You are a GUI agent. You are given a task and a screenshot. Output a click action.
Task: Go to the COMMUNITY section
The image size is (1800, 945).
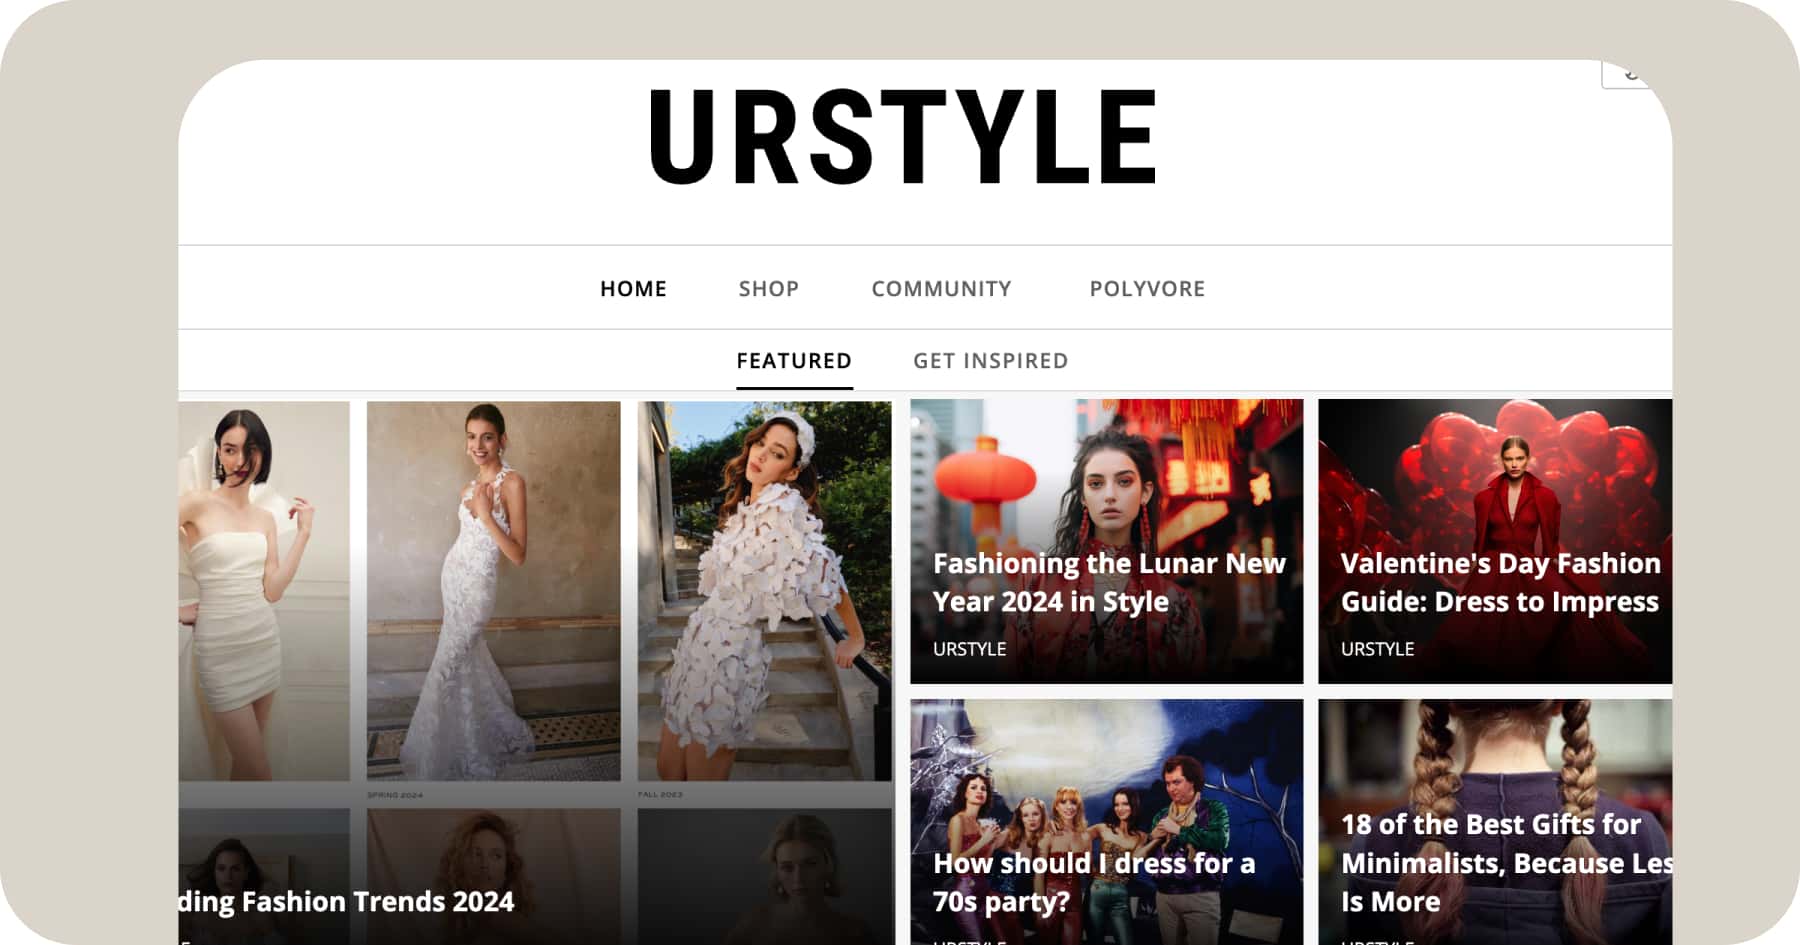[941, 289]
